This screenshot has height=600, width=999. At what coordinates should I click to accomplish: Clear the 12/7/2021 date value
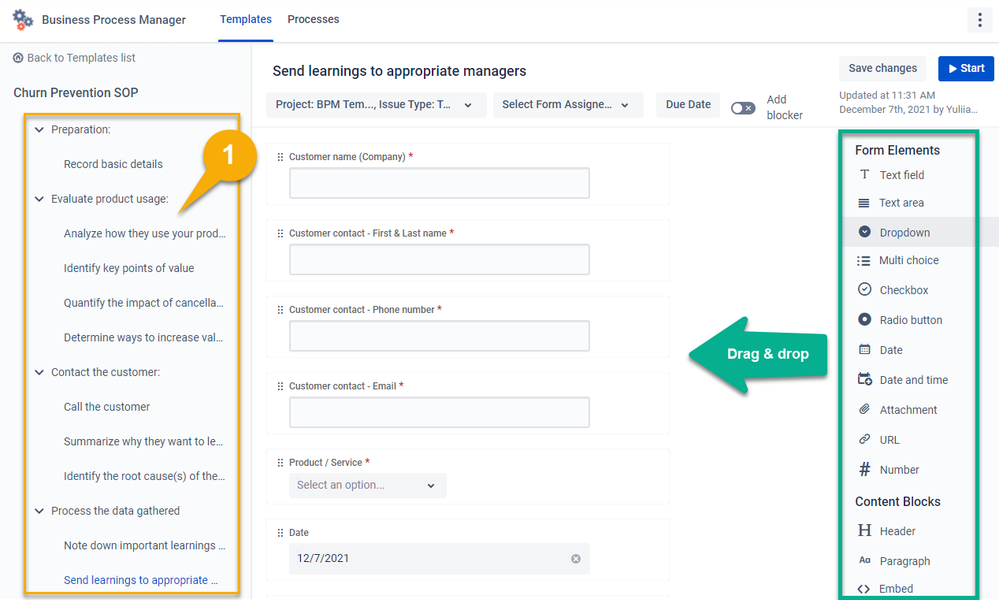[576, 559]
